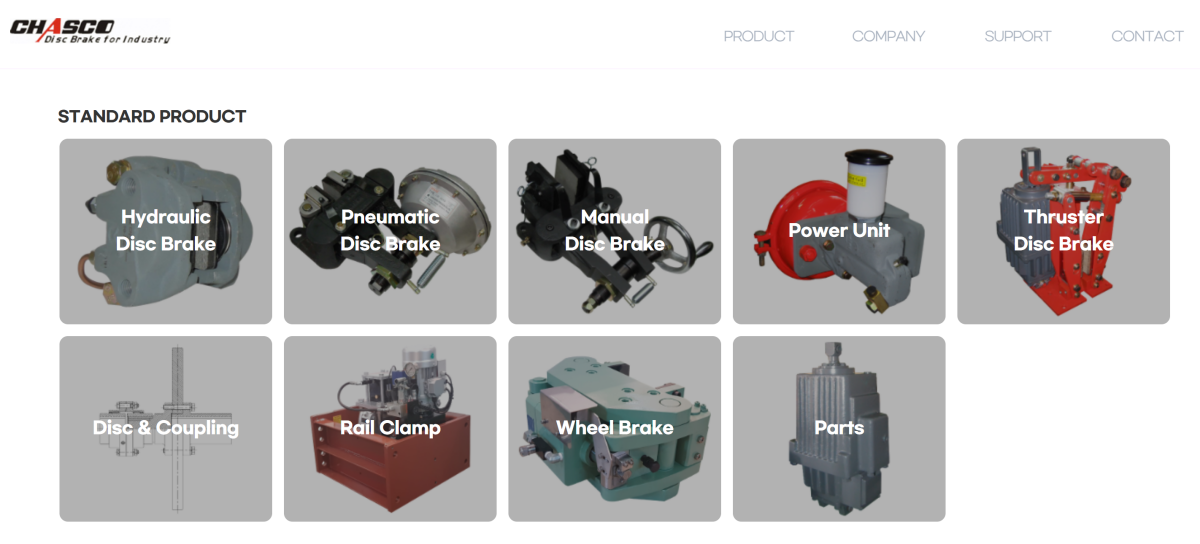Image resolution: width=1200 pixels, height=544 pixels.
Task: Select the Disc & Coupling tile
Action: click(165, 428)
